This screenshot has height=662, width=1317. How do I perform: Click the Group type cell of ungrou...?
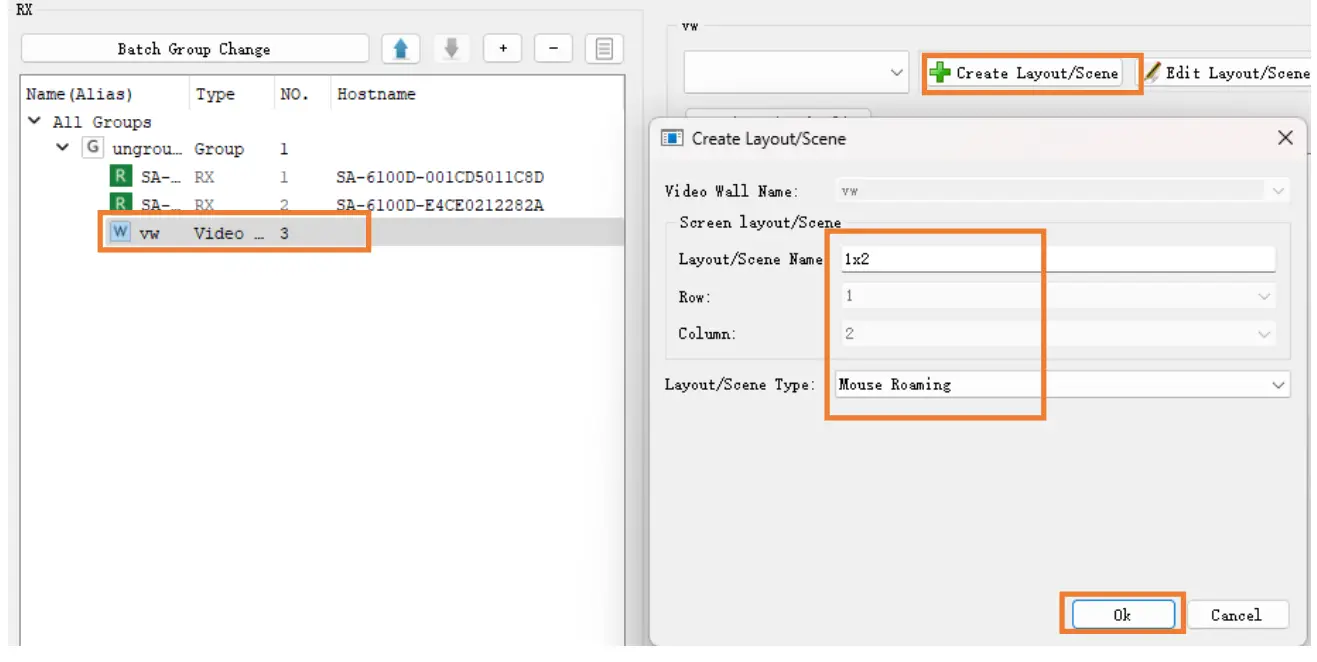(x=219, y=148)
